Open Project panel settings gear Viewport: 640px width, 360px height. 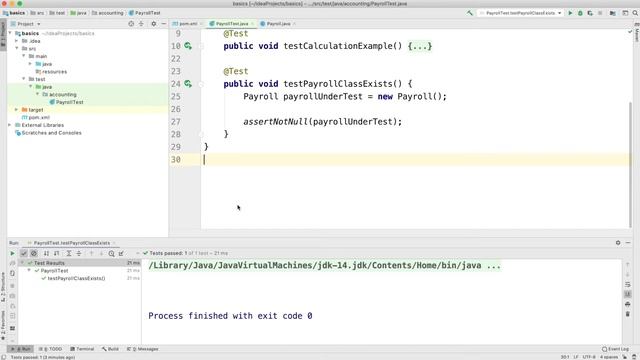pyautogui.click(x=153, y=24)
